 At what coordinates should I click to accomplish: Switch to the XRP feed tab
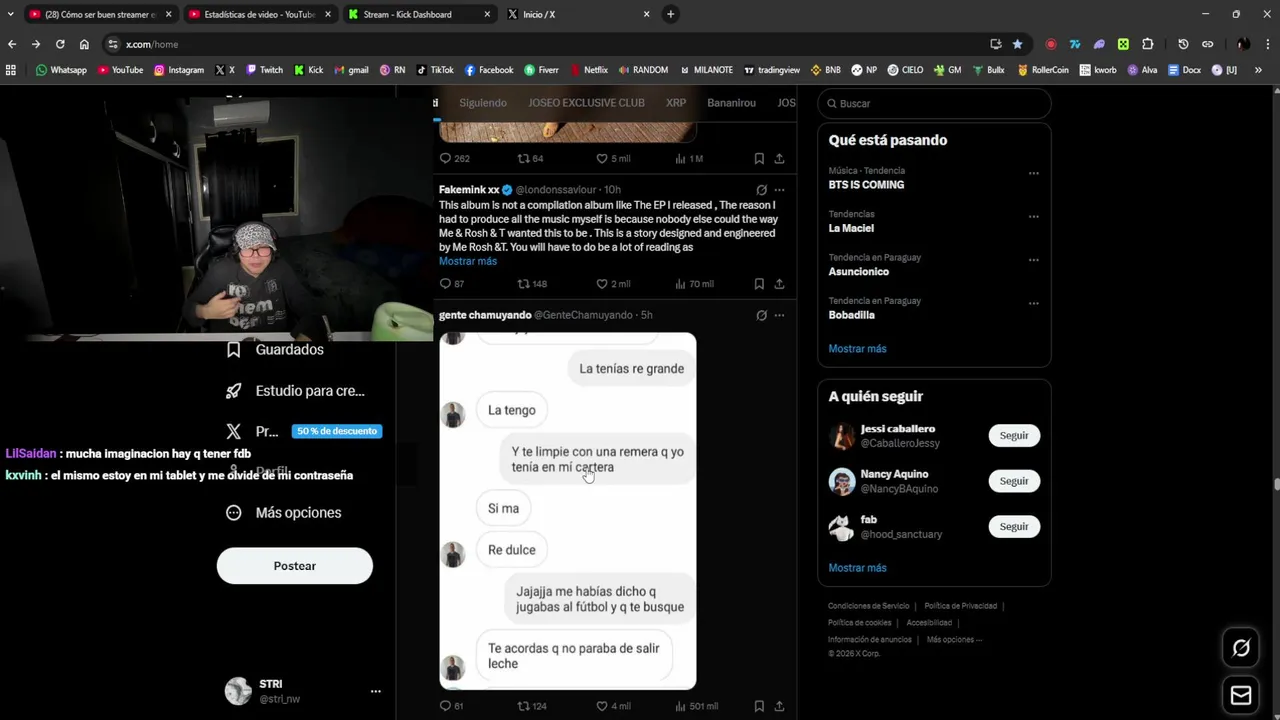[x=676, y=103]
